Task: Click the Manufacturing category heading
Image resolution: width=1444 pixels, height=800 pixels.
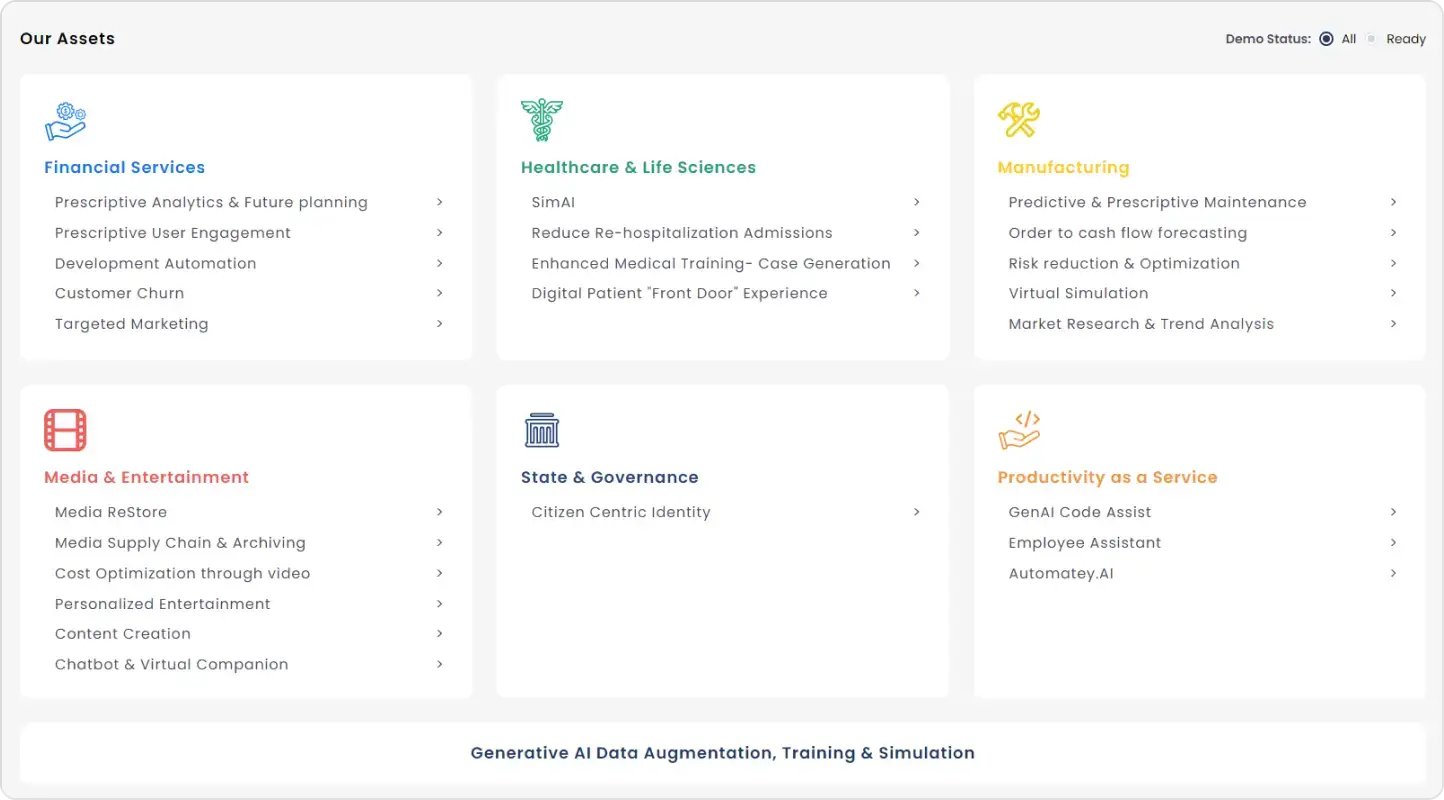Action: point(1063,167)
